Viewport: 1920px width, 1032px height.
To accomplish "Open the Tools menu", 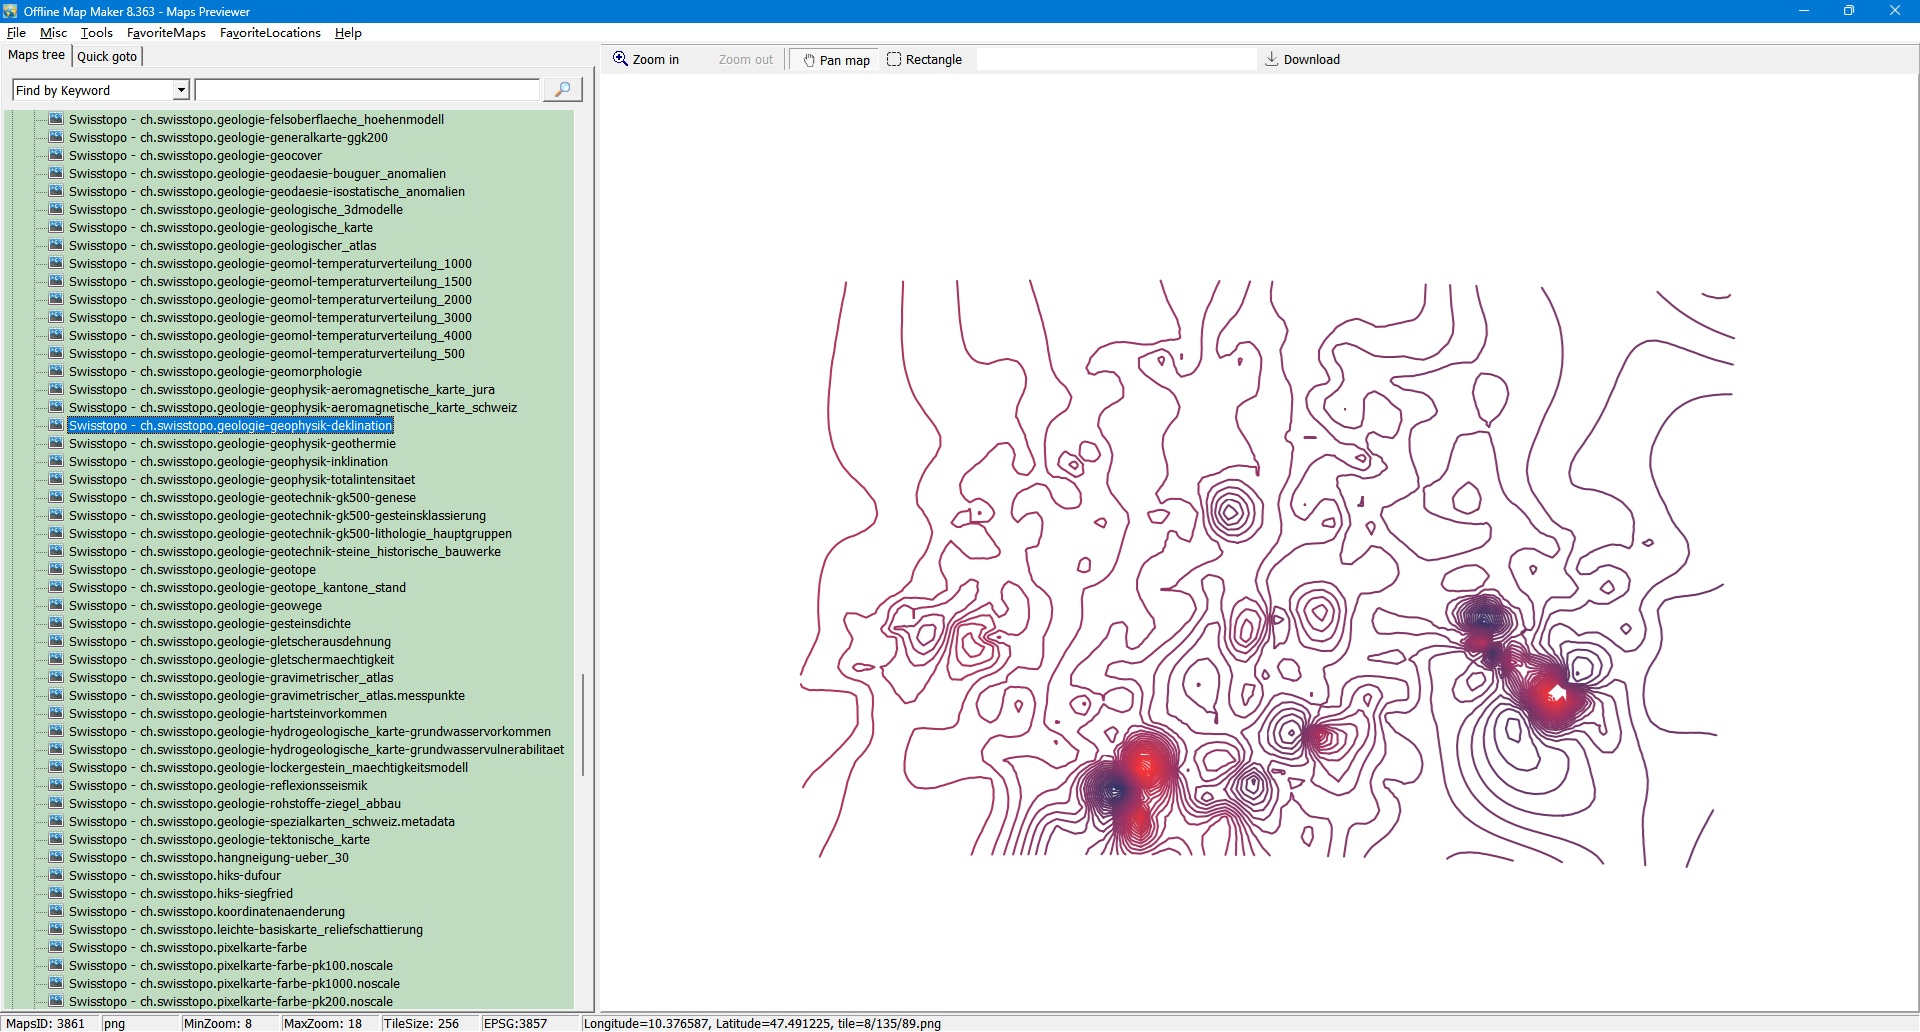I will [x=96, y=33].
